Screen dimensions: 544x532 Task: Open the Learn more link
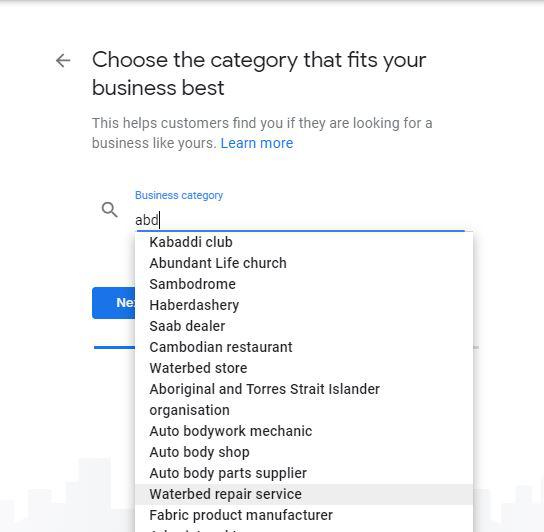coord(257,143)
